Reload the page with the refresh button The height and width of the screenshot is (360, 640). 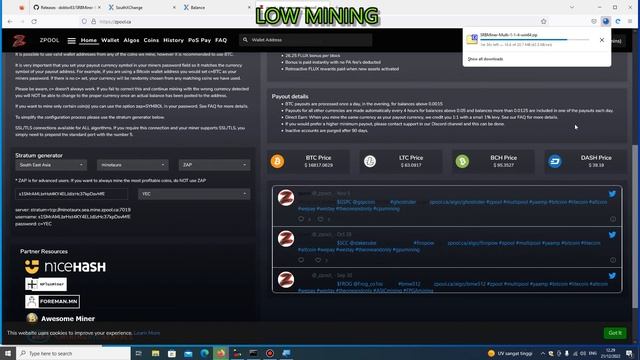pos(34,21)
